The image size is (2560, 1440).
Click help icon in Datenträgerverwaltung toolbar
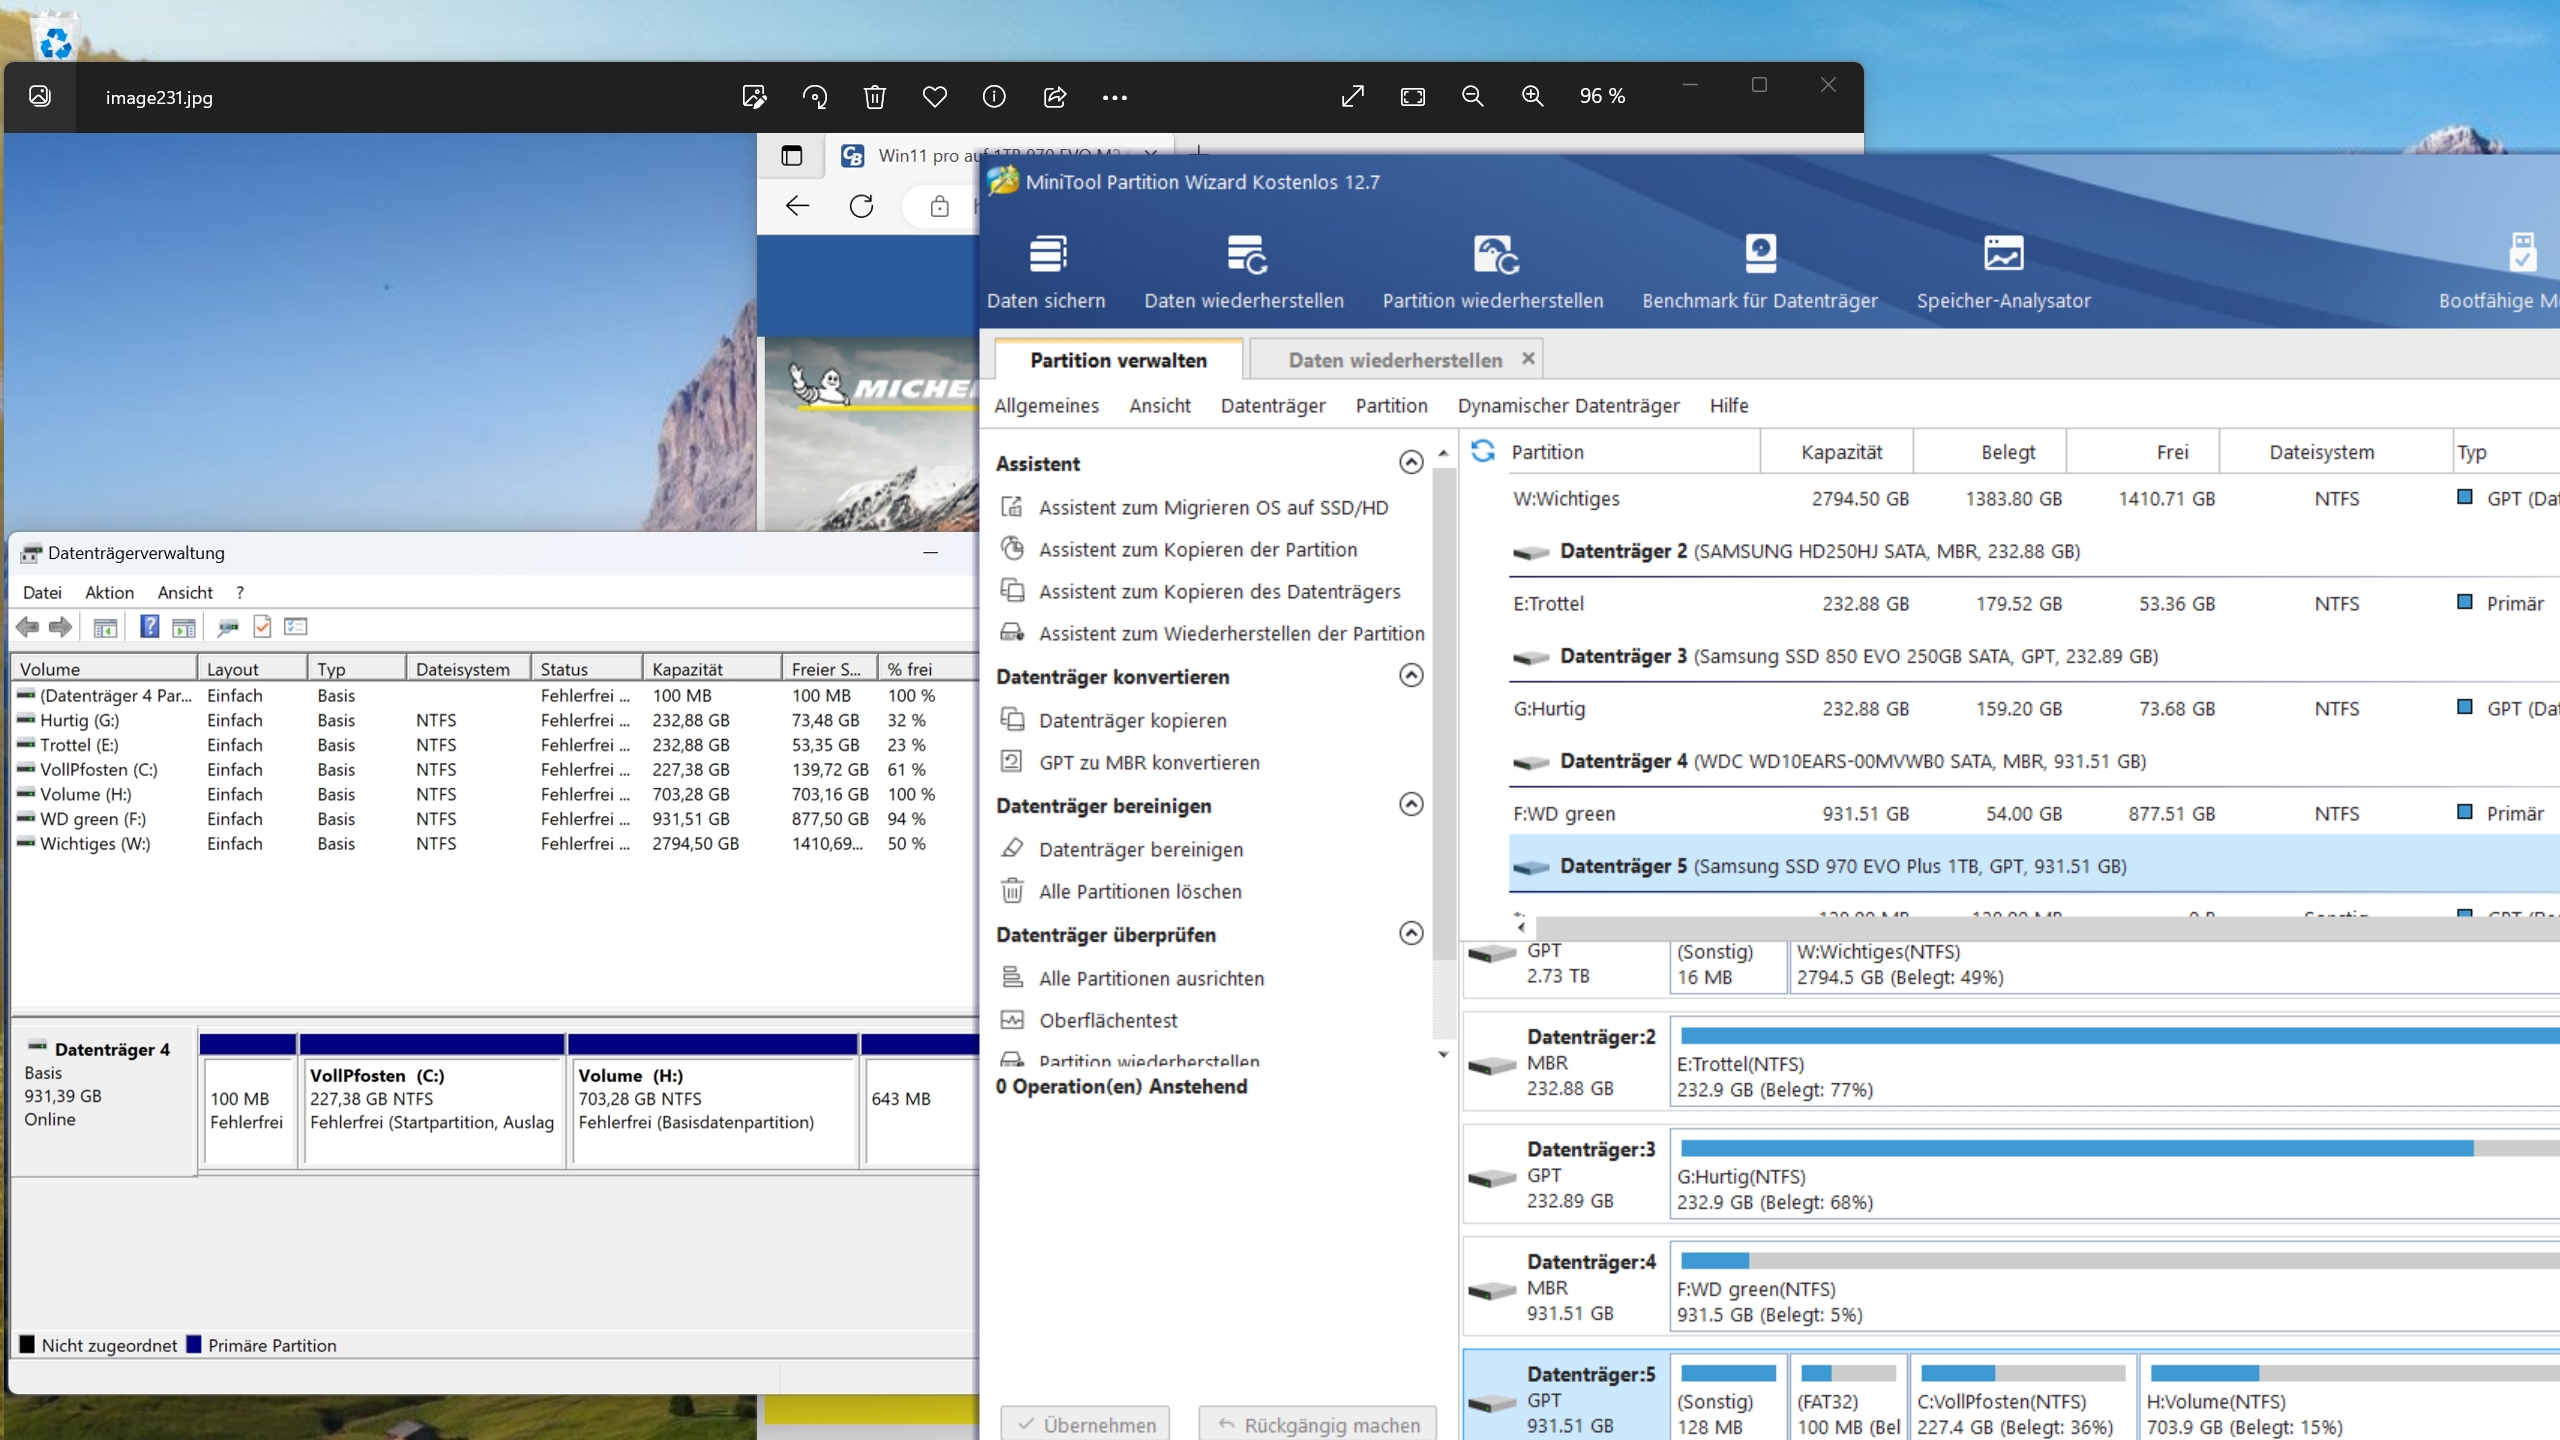click(149, 627)
